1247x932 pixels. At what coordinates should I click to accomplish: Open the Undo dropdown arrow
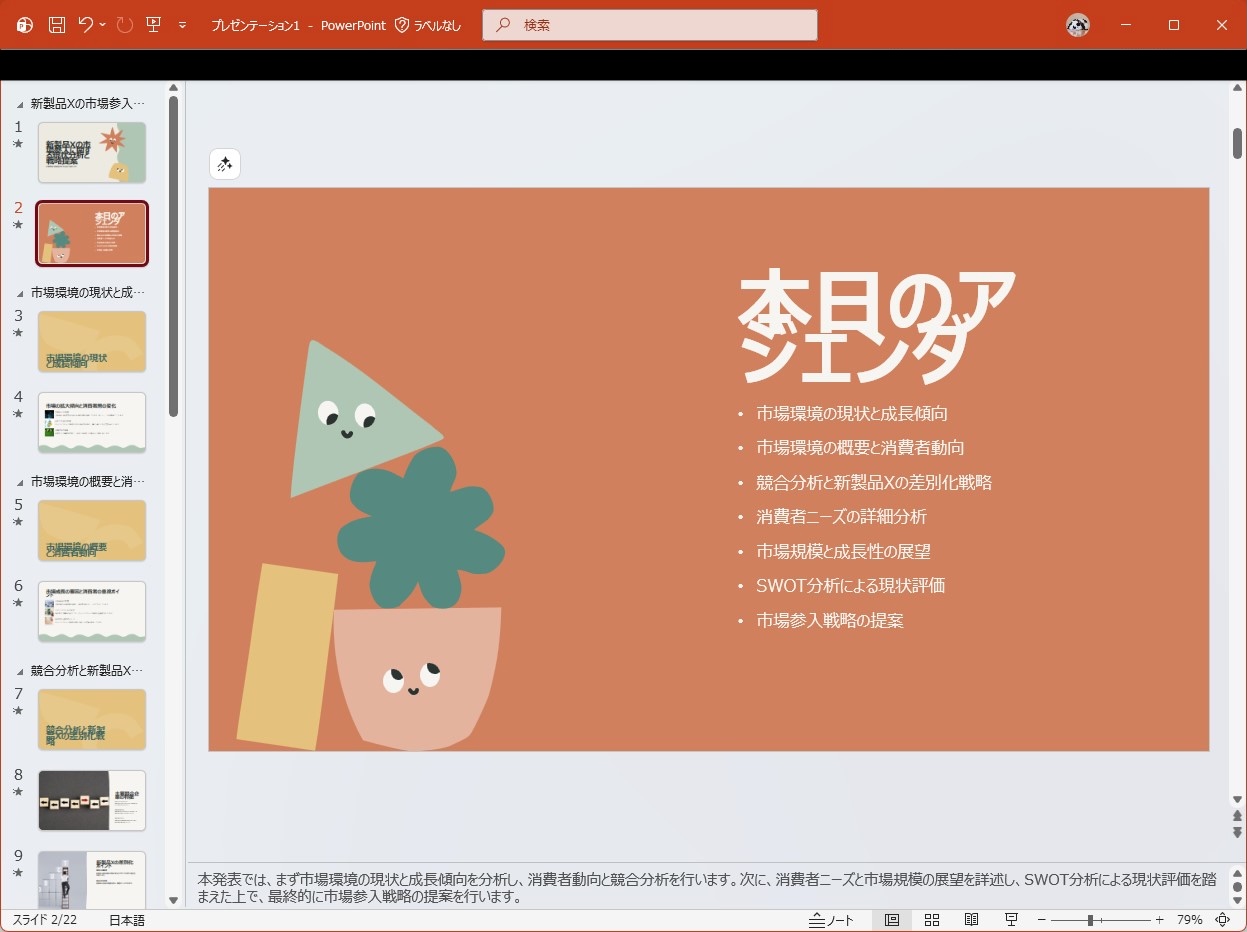click(102, 25)
